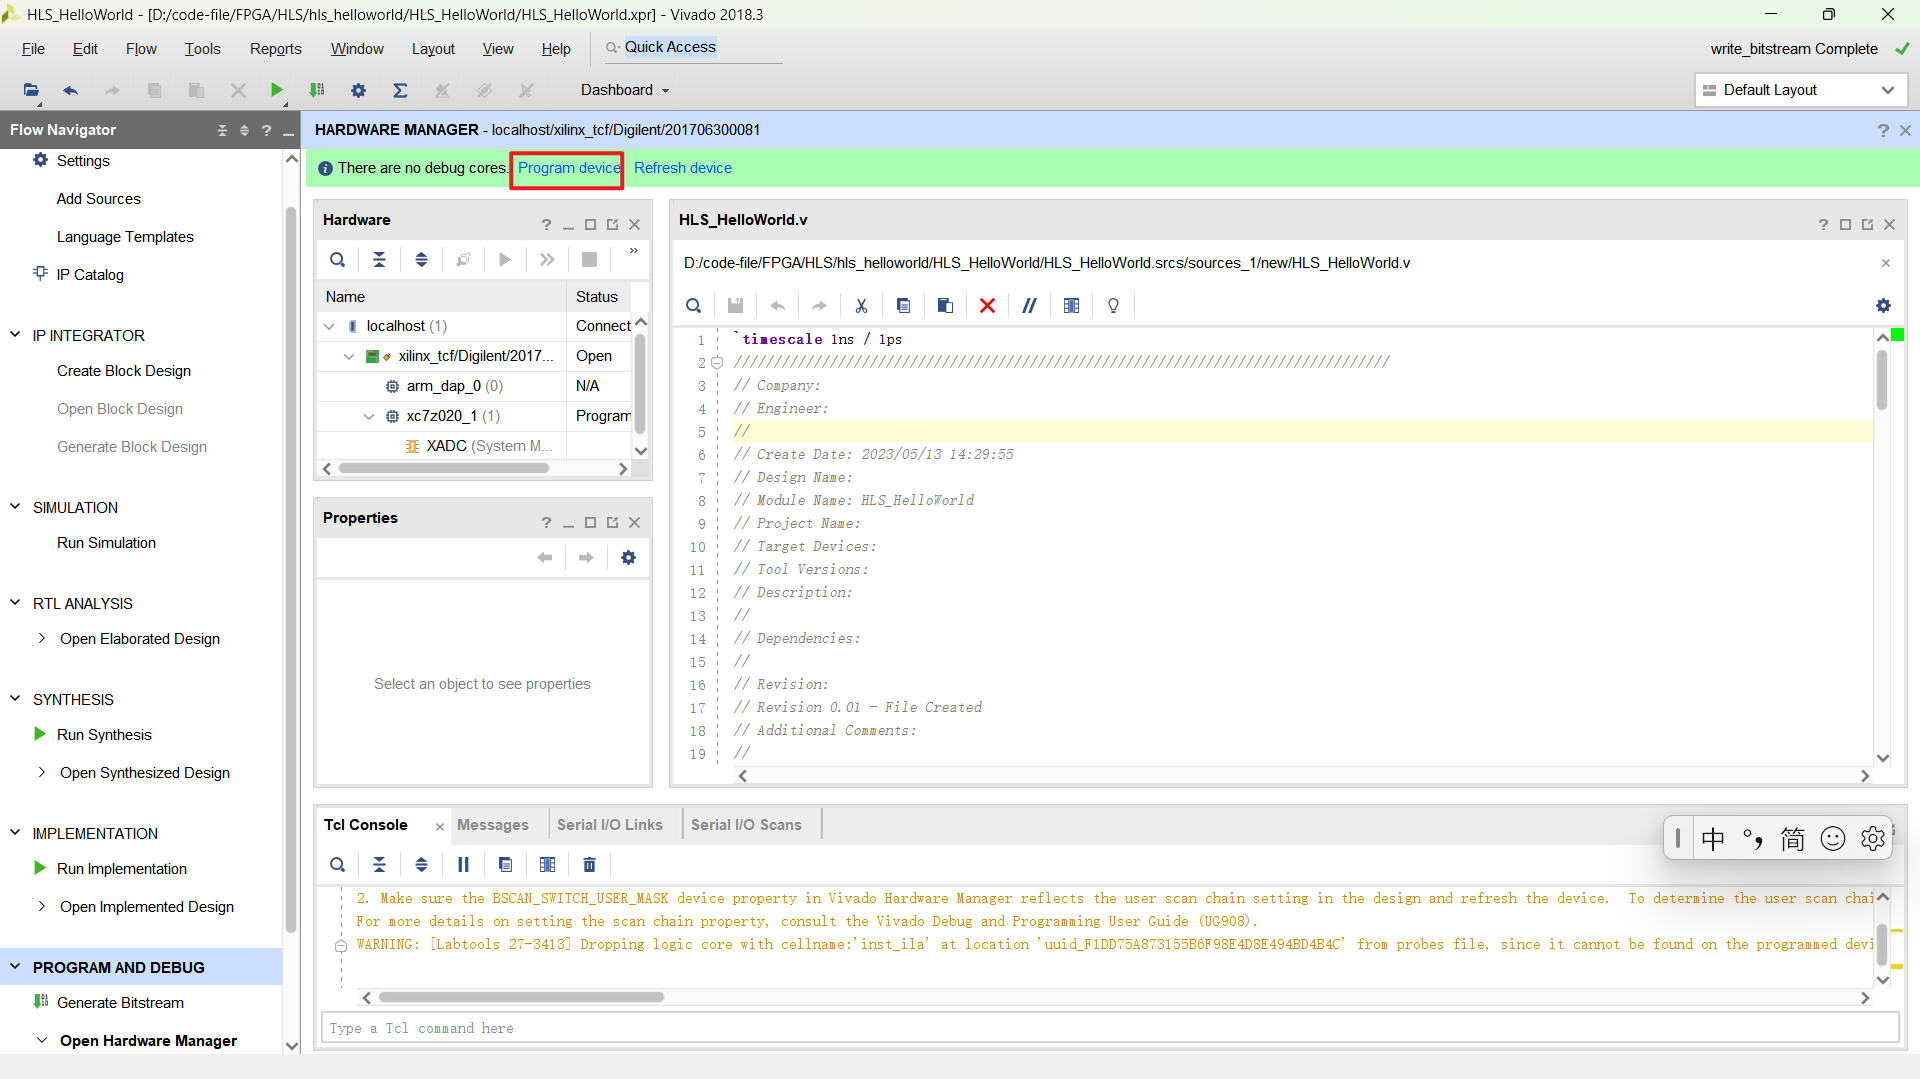Click Generate Bitstream
The image size is (1920, 1079).
click(120, 1003)
